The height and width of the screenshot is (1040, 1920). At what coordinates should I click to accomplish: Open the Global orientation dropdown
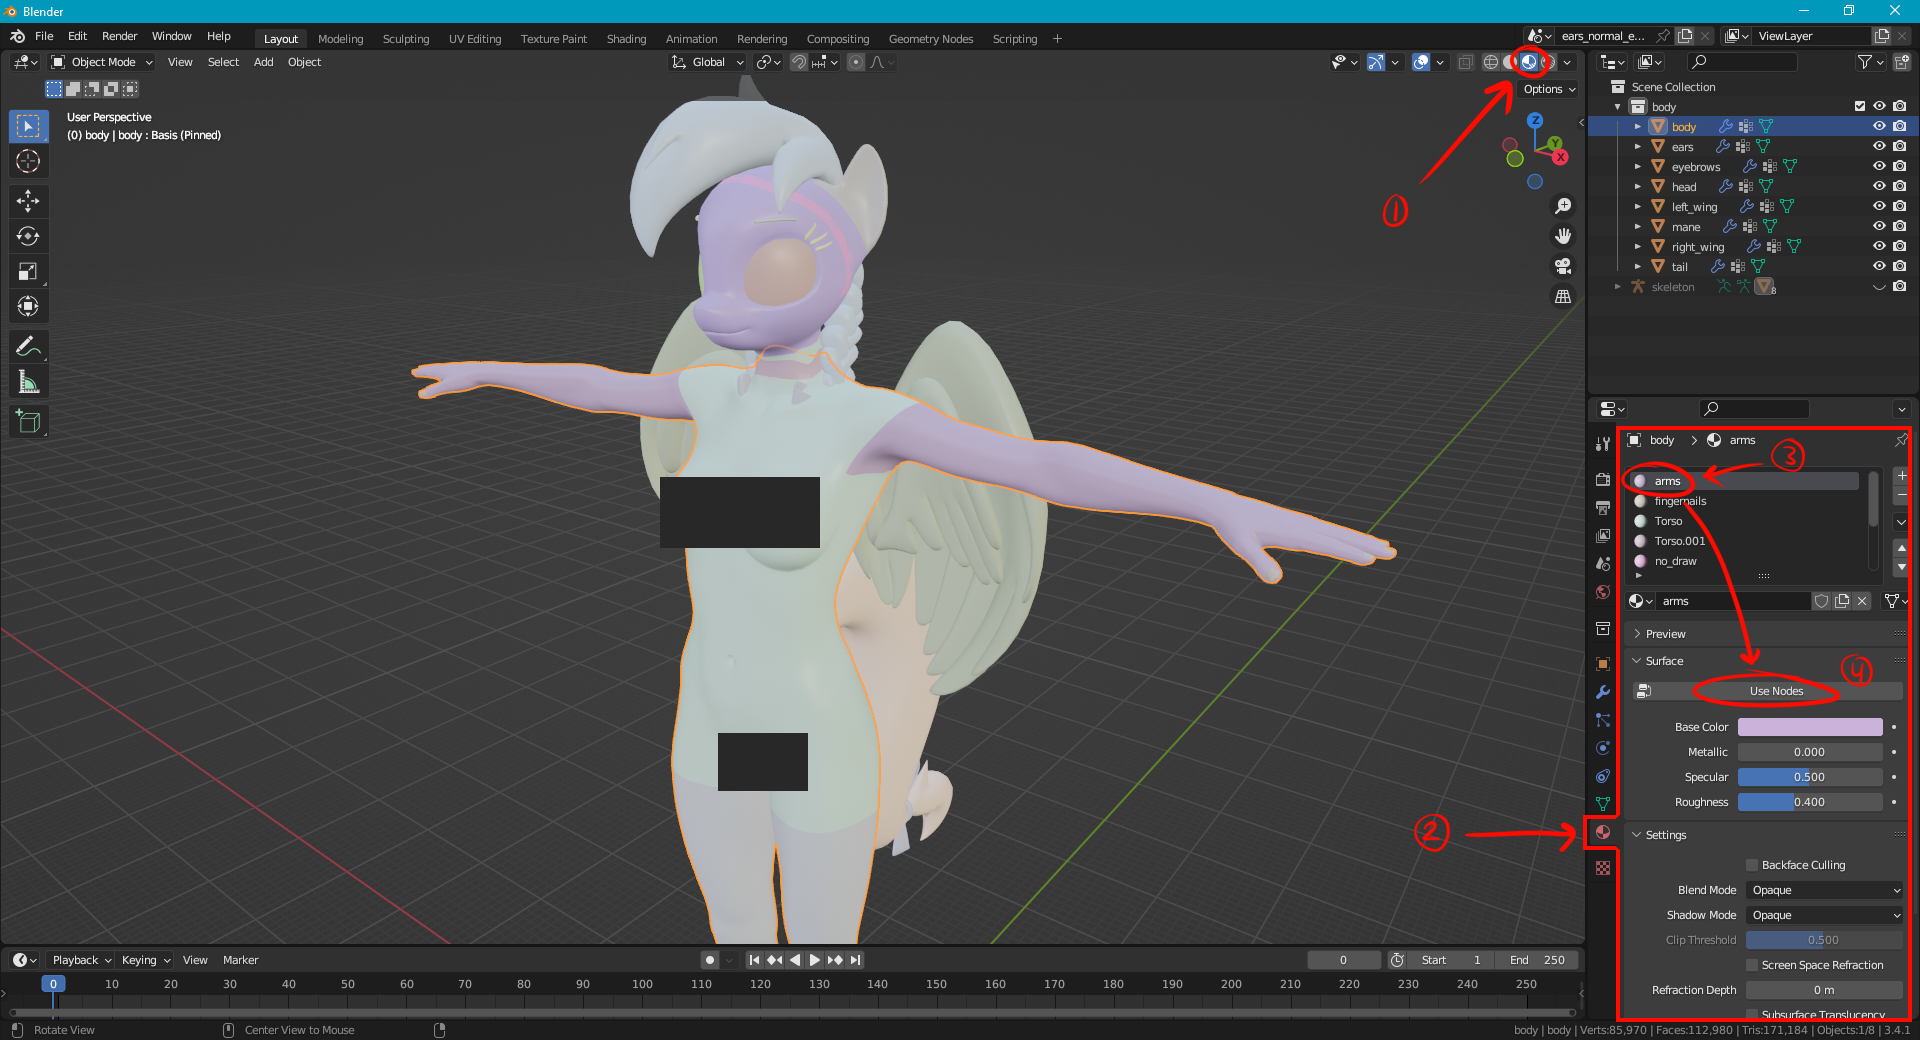click(707, 62)
